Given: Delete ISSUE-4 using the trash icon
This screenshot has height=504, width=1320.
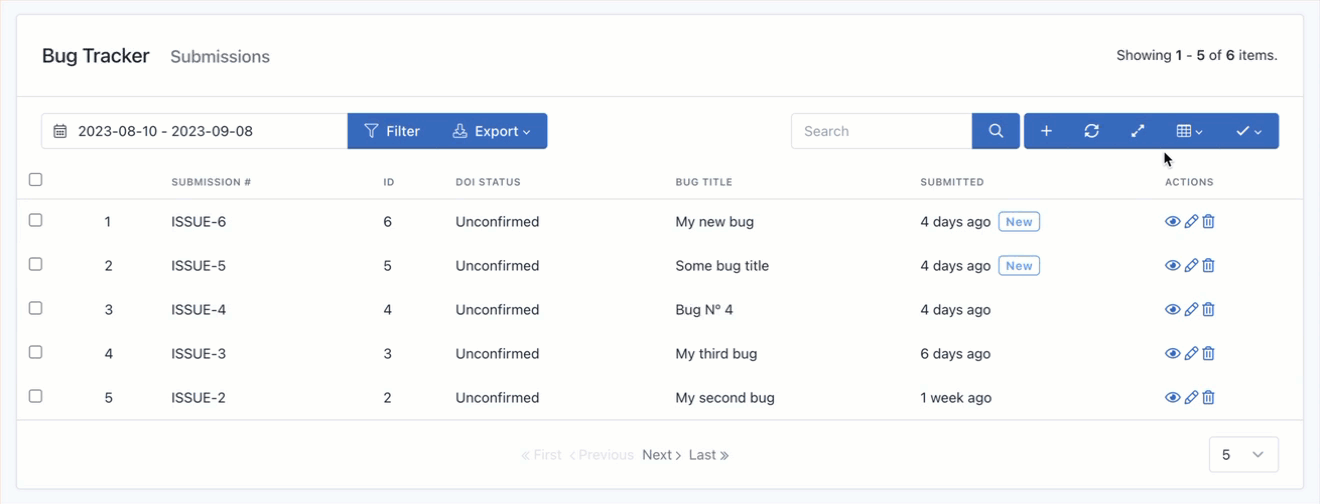Looking at the screenshot, I should (x=1208, y=310).
